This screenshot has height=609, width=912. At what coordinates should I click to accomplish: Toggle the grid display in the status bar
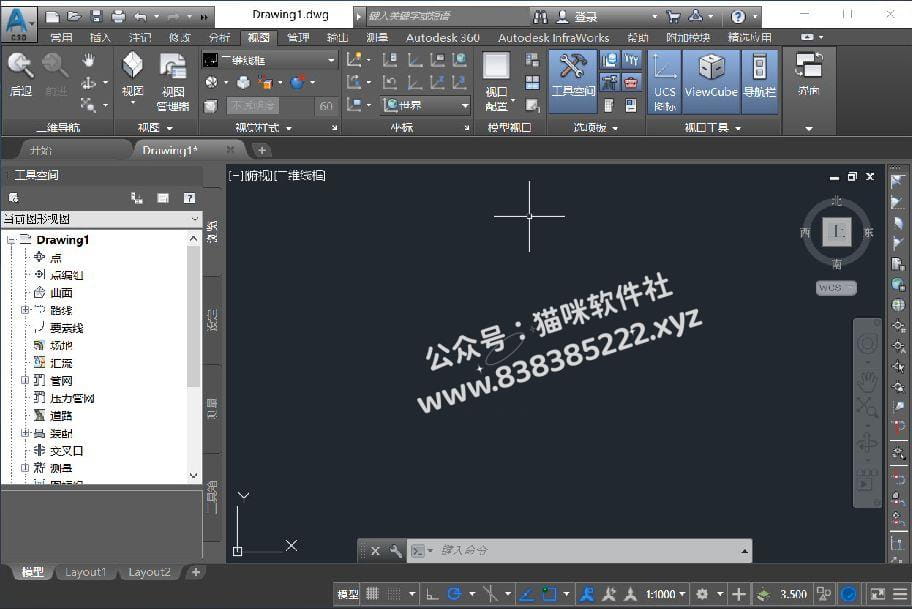tap(372, 594)
